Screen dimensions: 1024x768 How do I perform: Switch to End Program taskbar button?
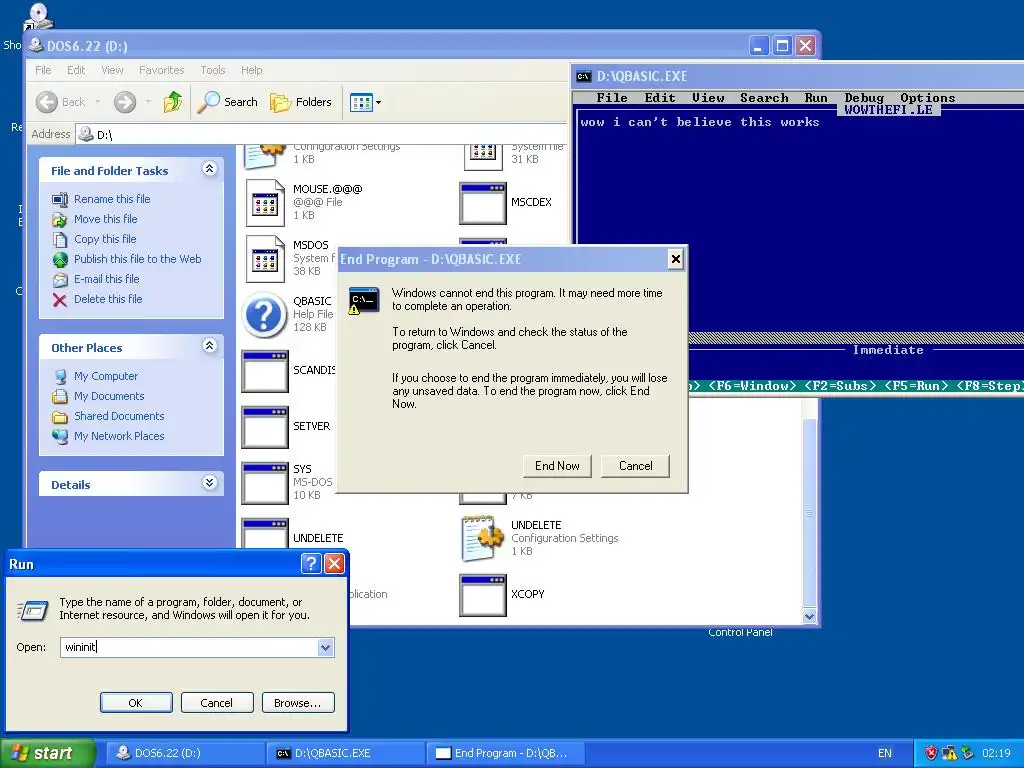pos(505,753)
